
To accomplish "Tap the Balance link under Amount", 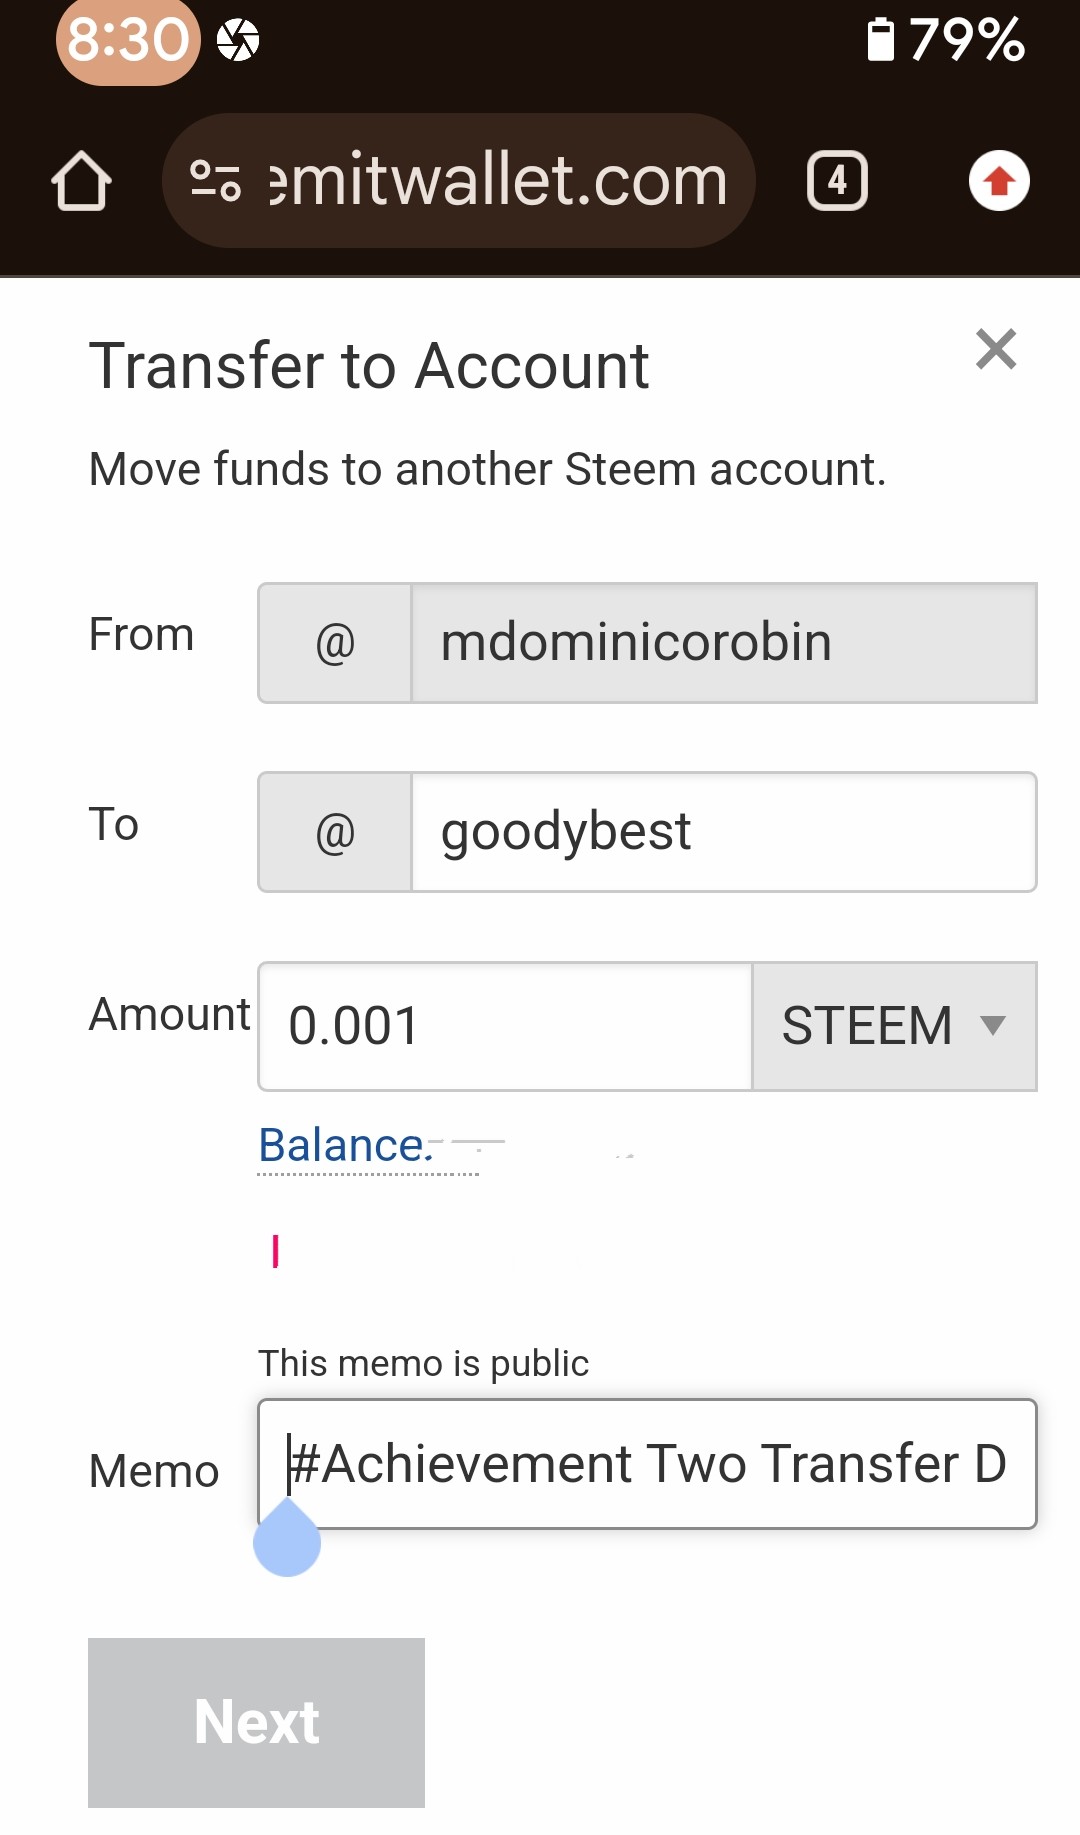I will point(345,1145).
